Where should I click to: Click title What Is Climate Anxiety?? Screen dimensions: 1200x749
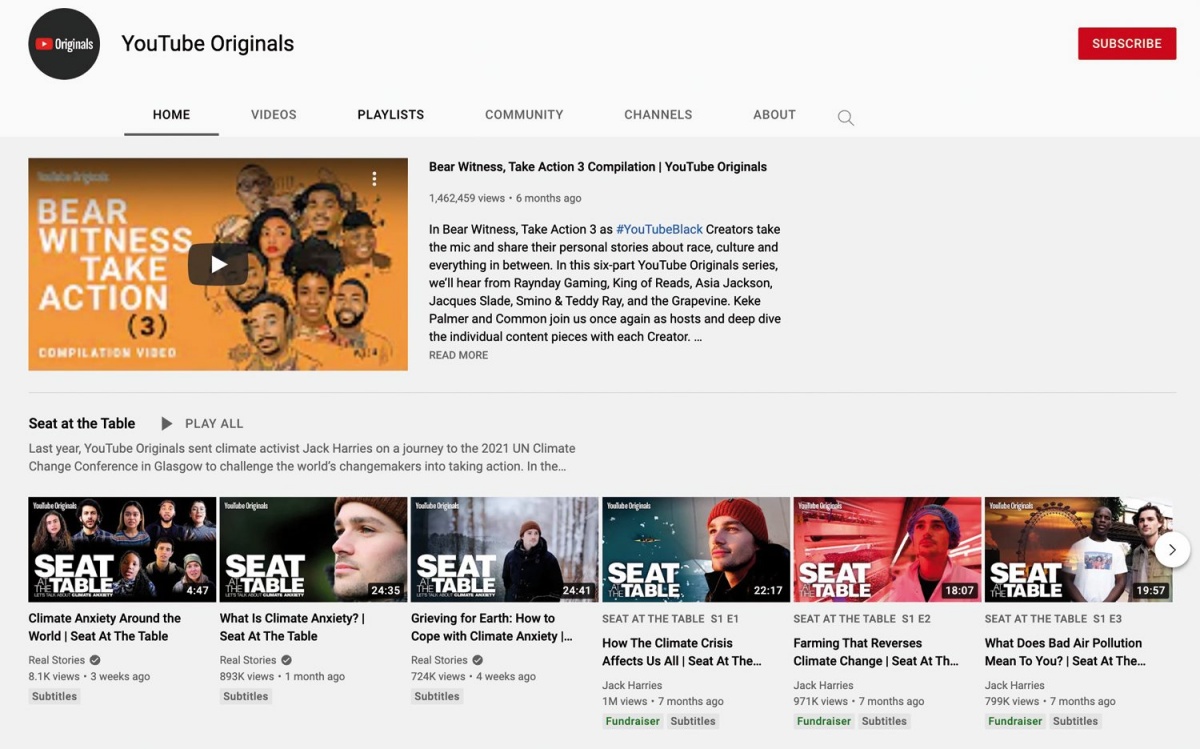[292, 627]
